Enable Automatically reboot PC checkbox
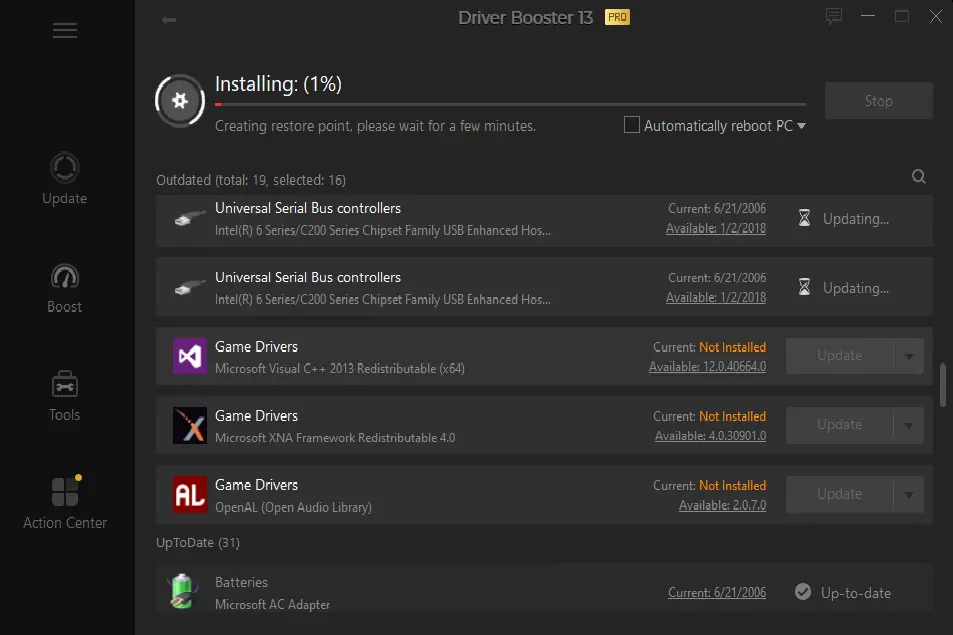The height and width of the screenshot is (635, 953). click(x=631, y=125)
